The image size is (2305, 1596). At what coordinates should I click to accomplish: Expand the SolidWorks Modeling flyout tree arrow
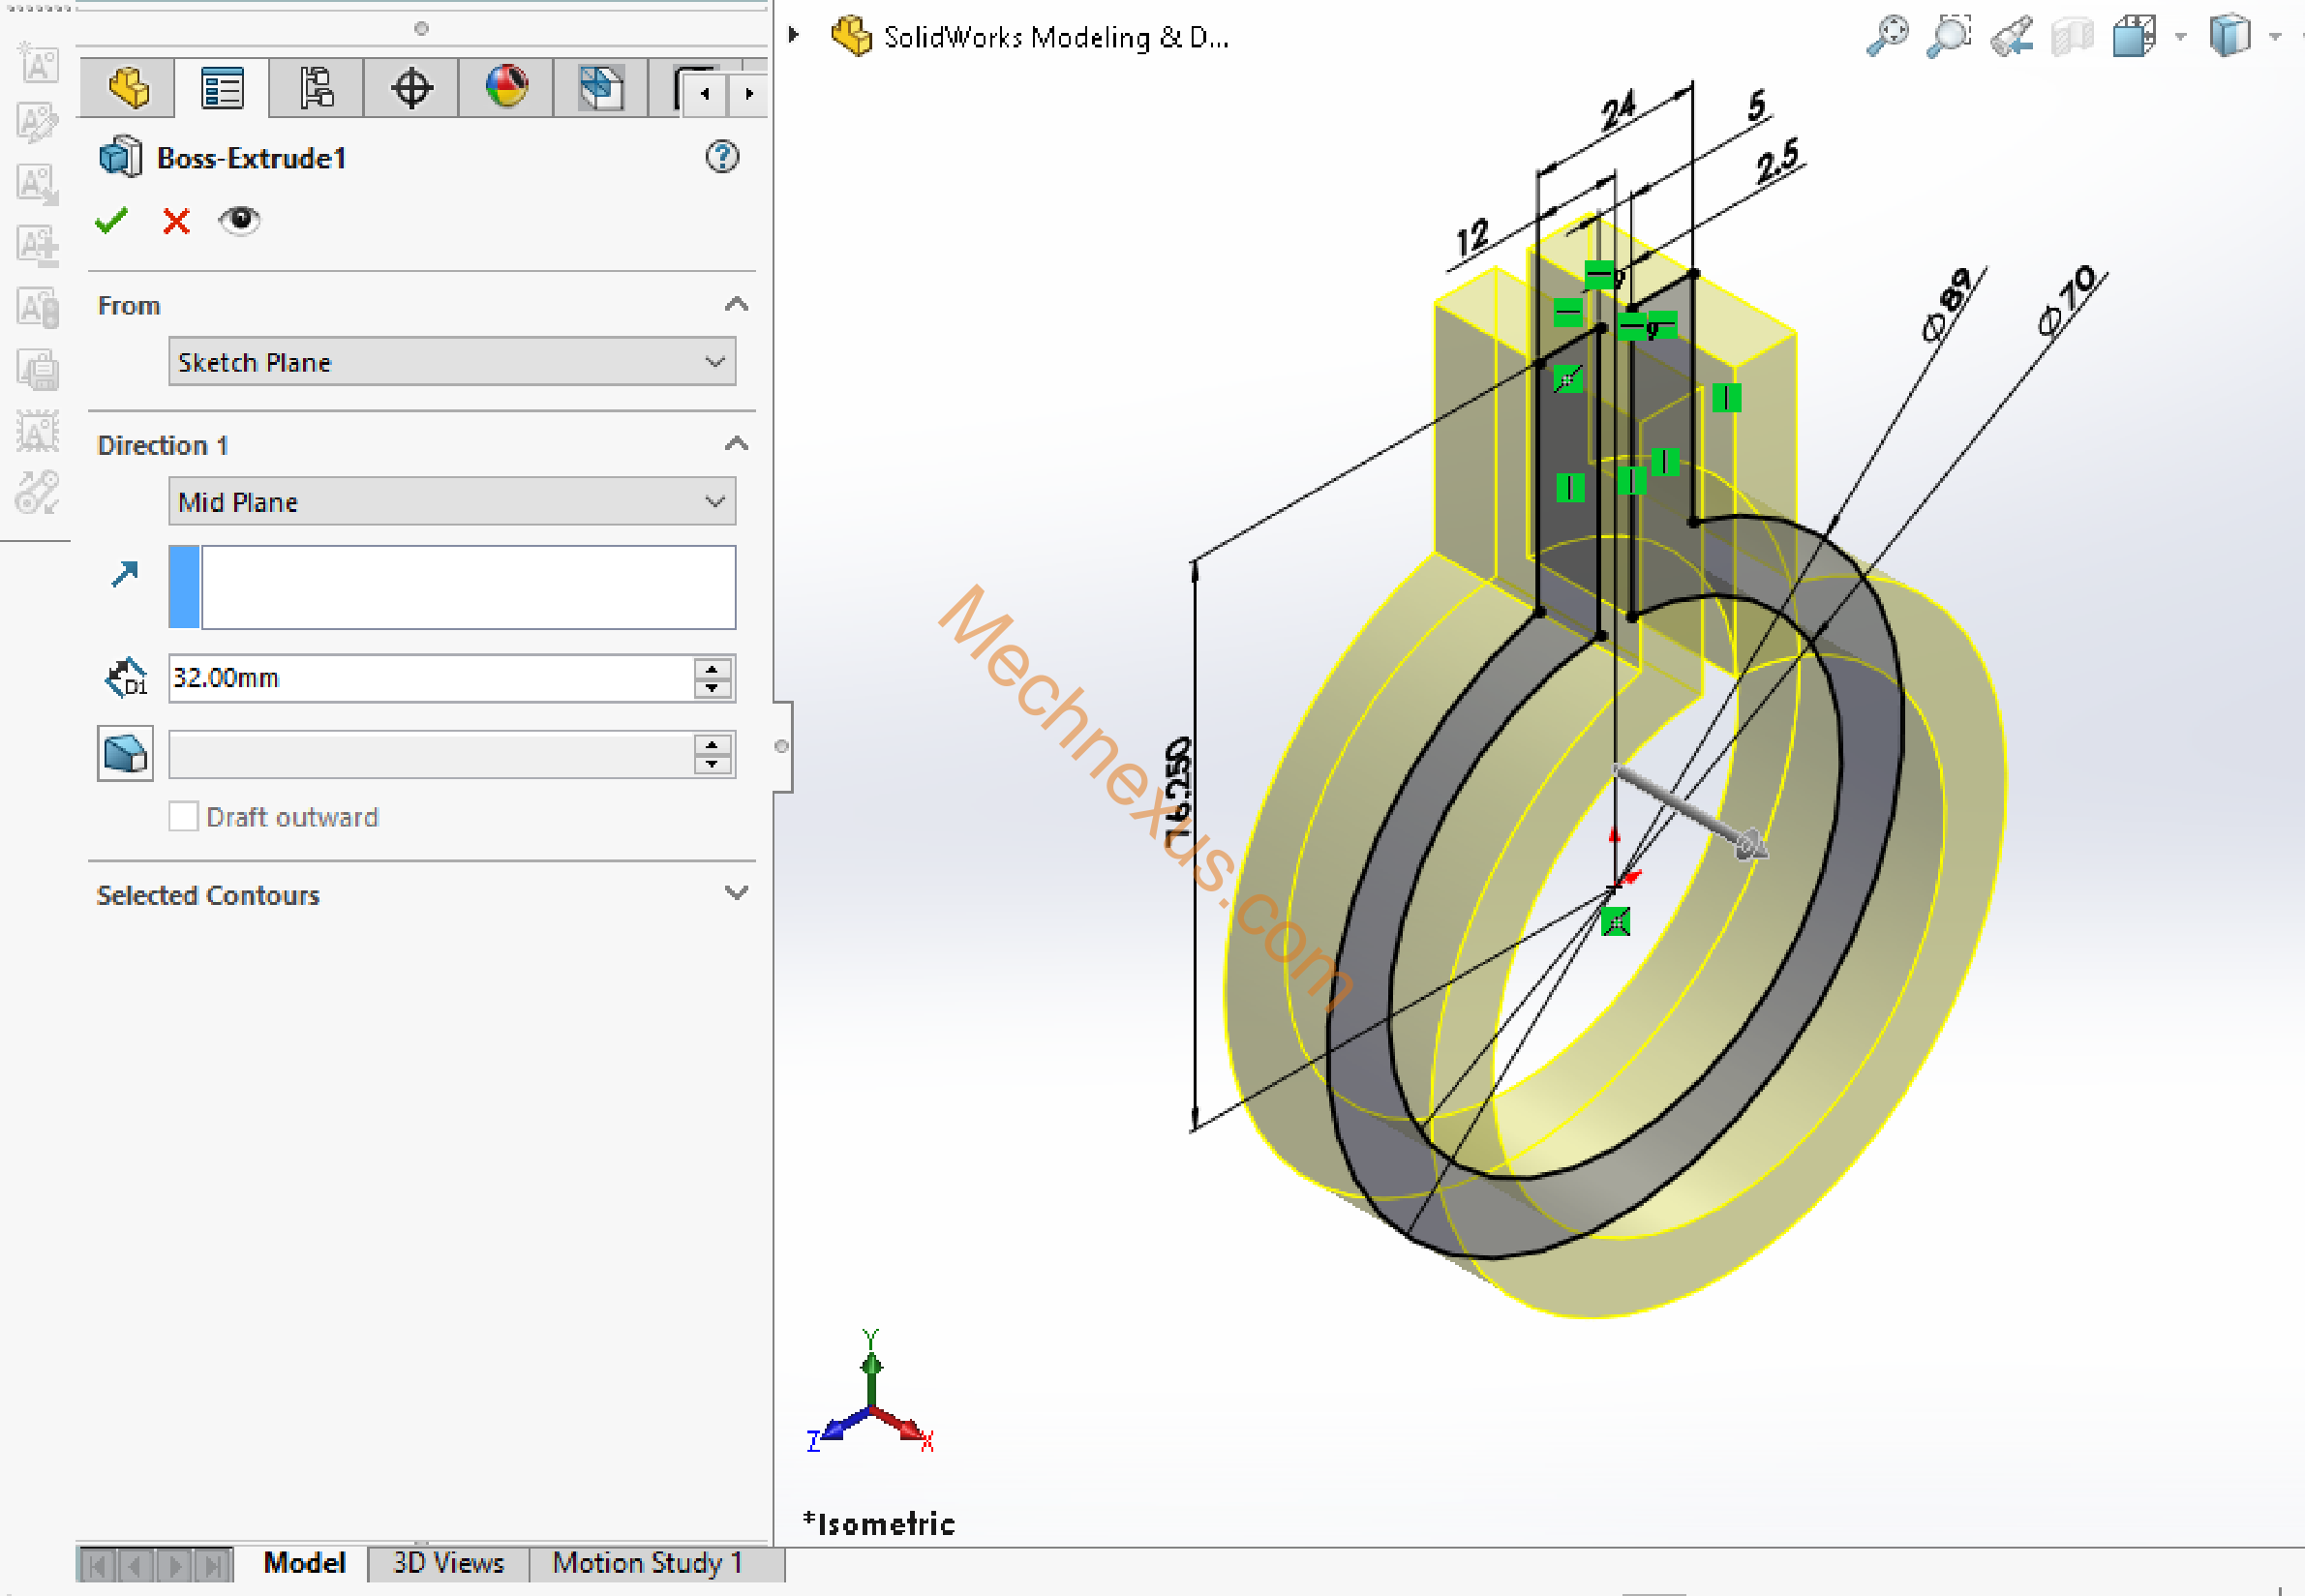[x=793, y=36]
